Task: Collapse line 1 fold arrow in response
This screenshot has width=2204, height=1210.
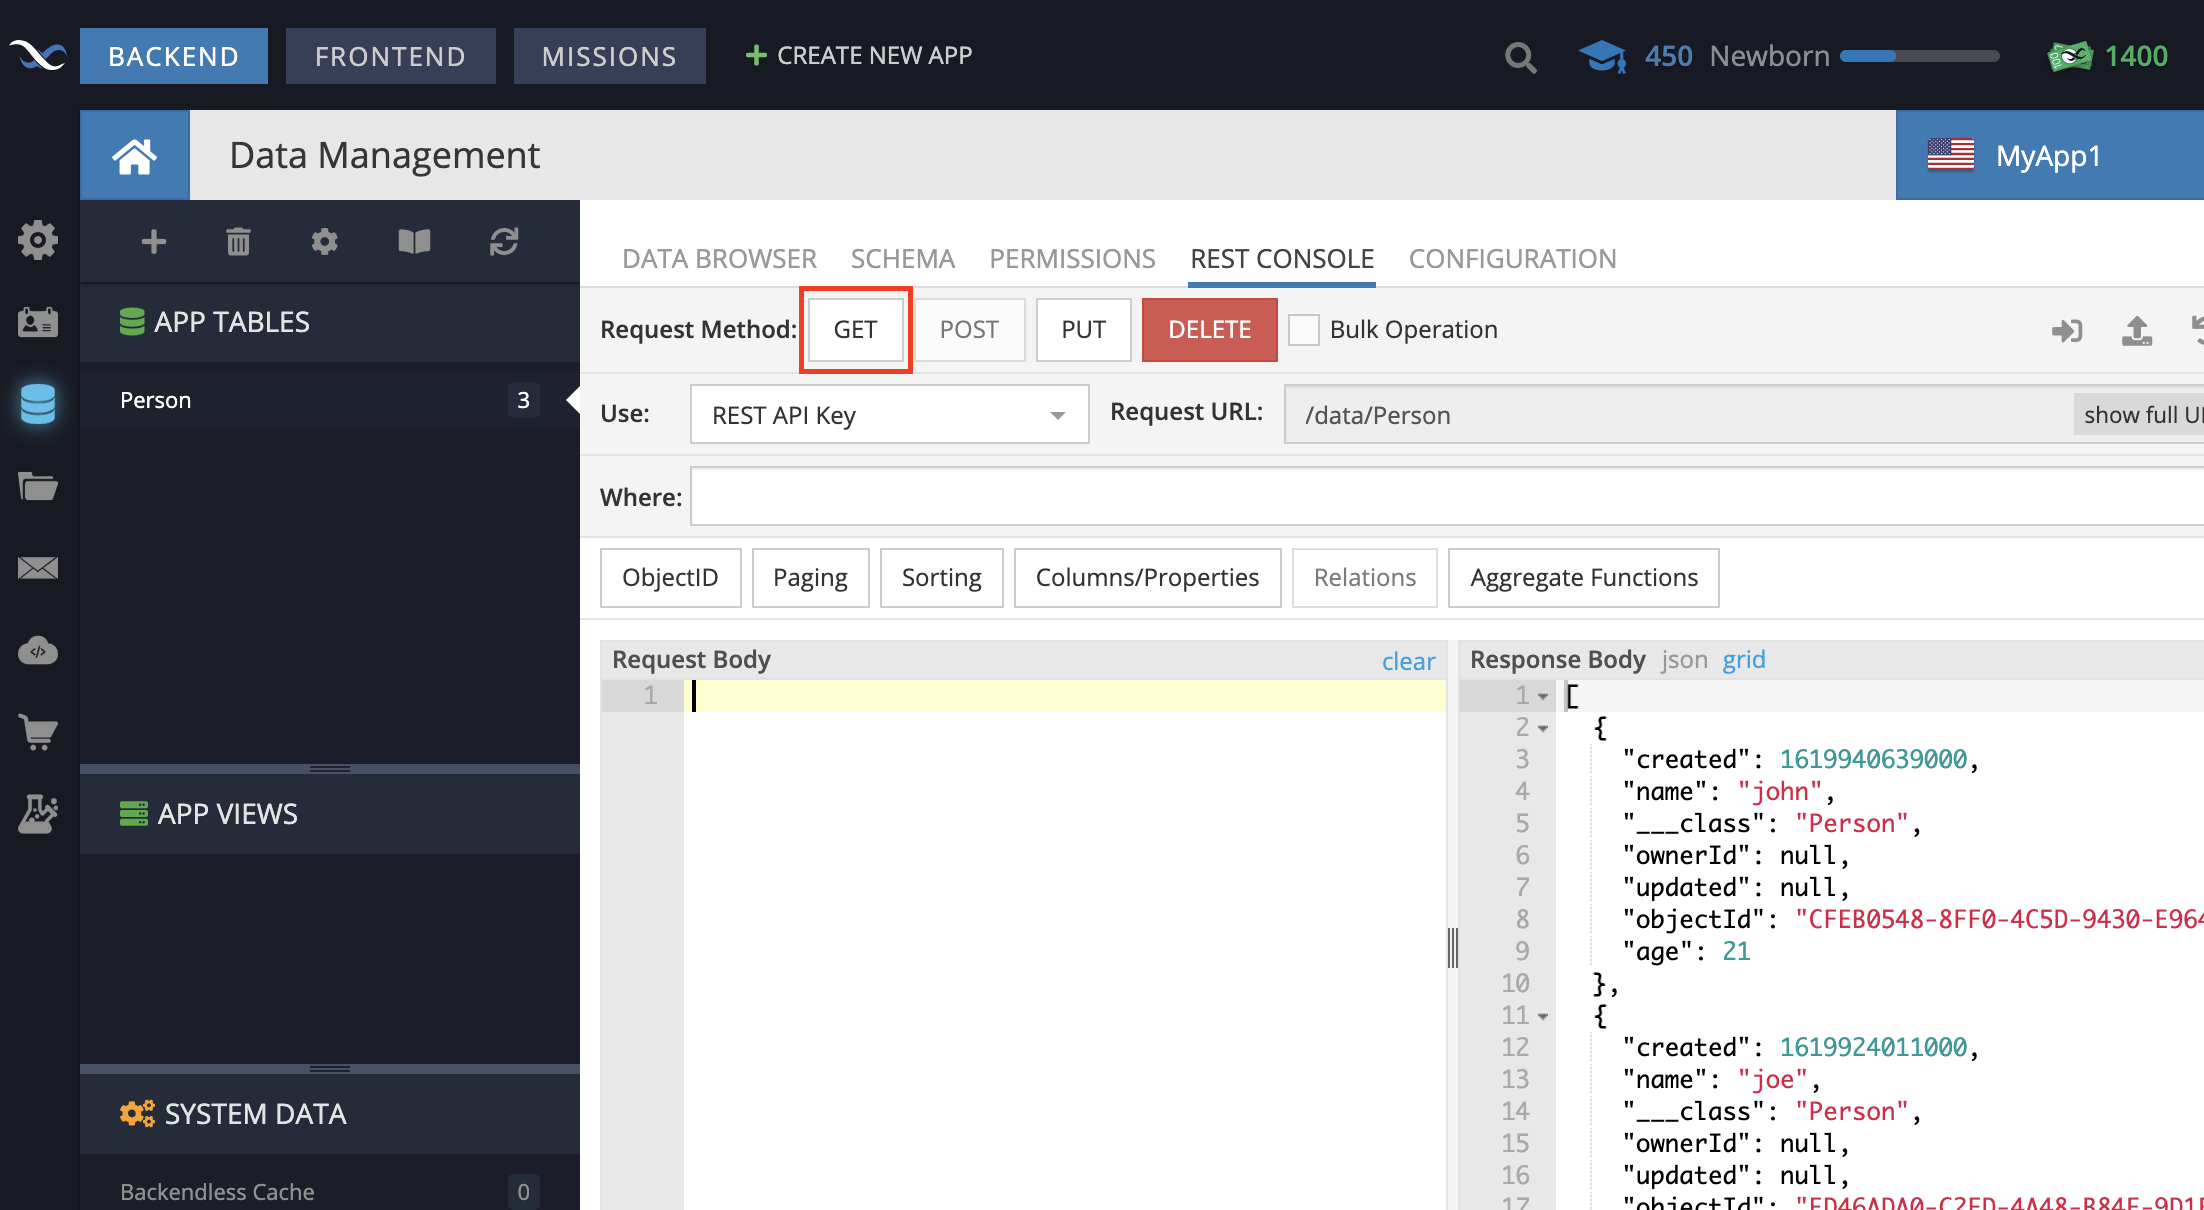Action: (1543, 696)
